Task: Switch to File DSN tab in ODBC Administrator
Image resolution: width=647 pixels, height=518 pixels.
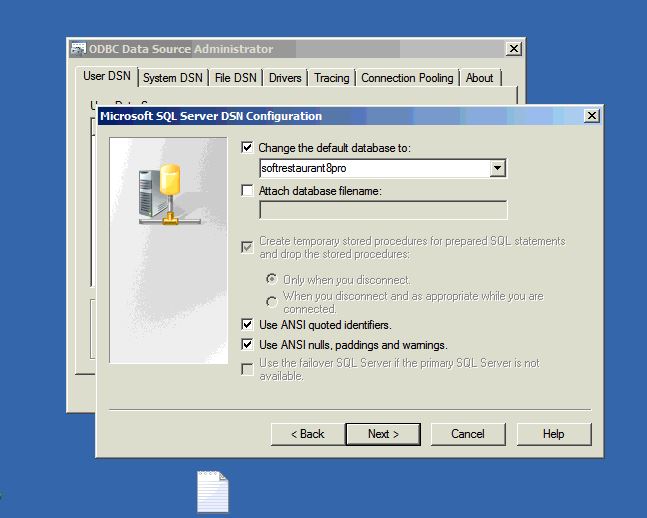Action: pos(236,78)
